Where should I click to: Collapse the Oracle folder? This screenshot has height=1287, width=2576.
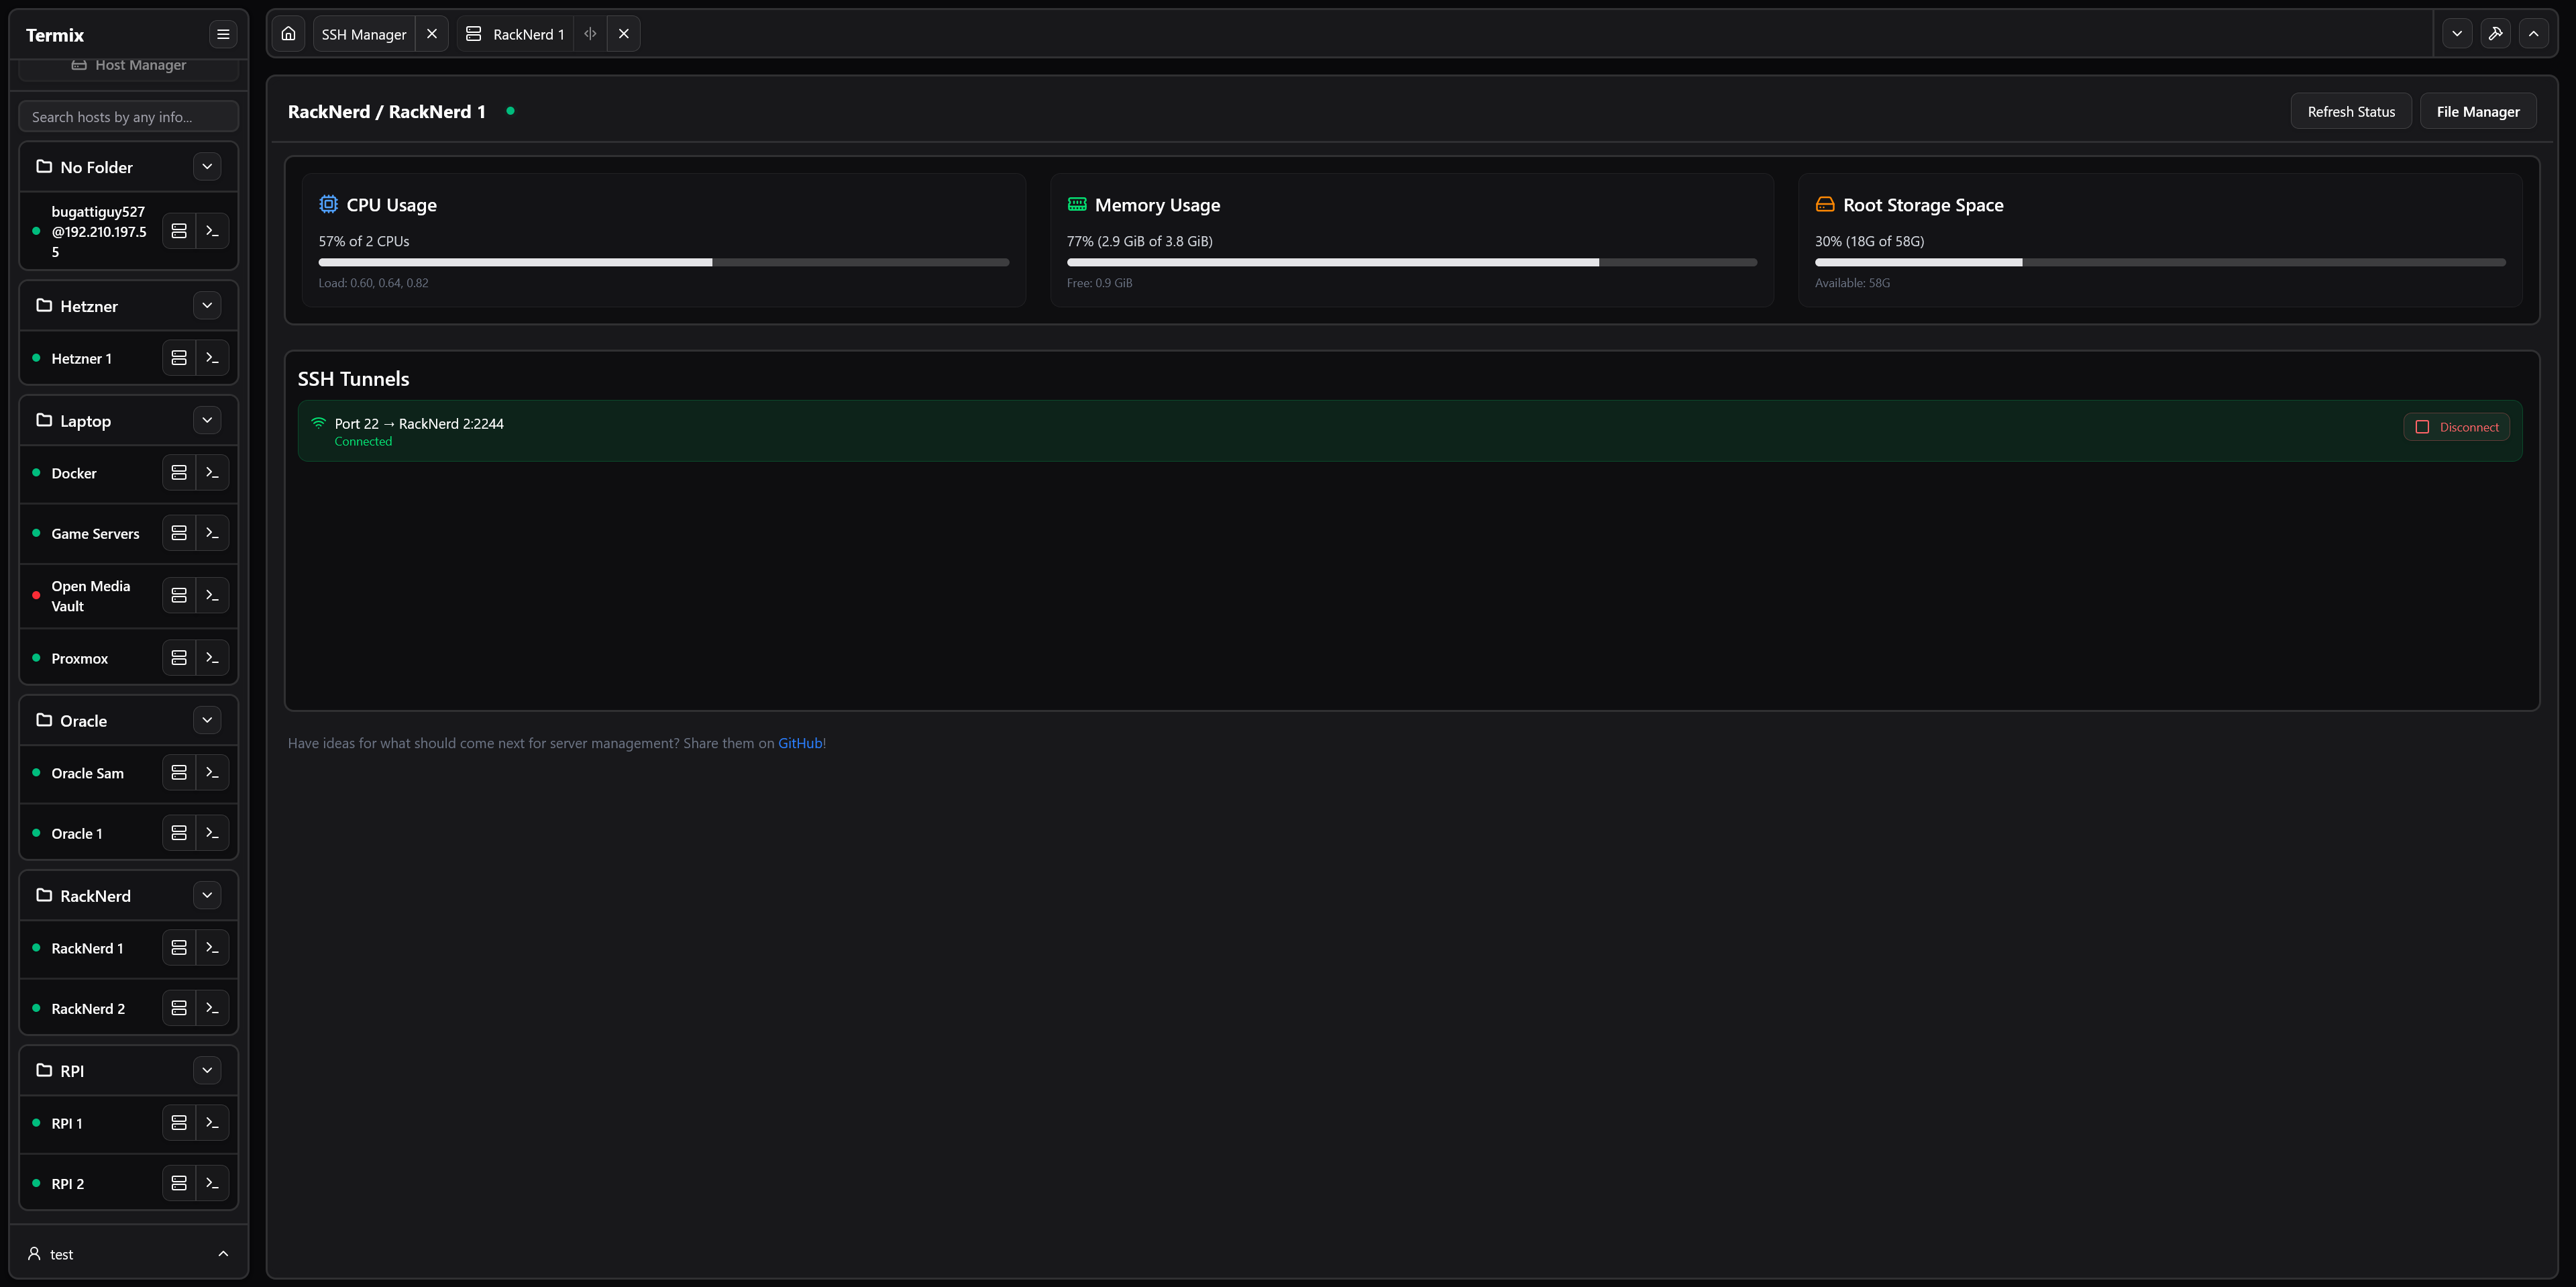[x=207, y=720]
